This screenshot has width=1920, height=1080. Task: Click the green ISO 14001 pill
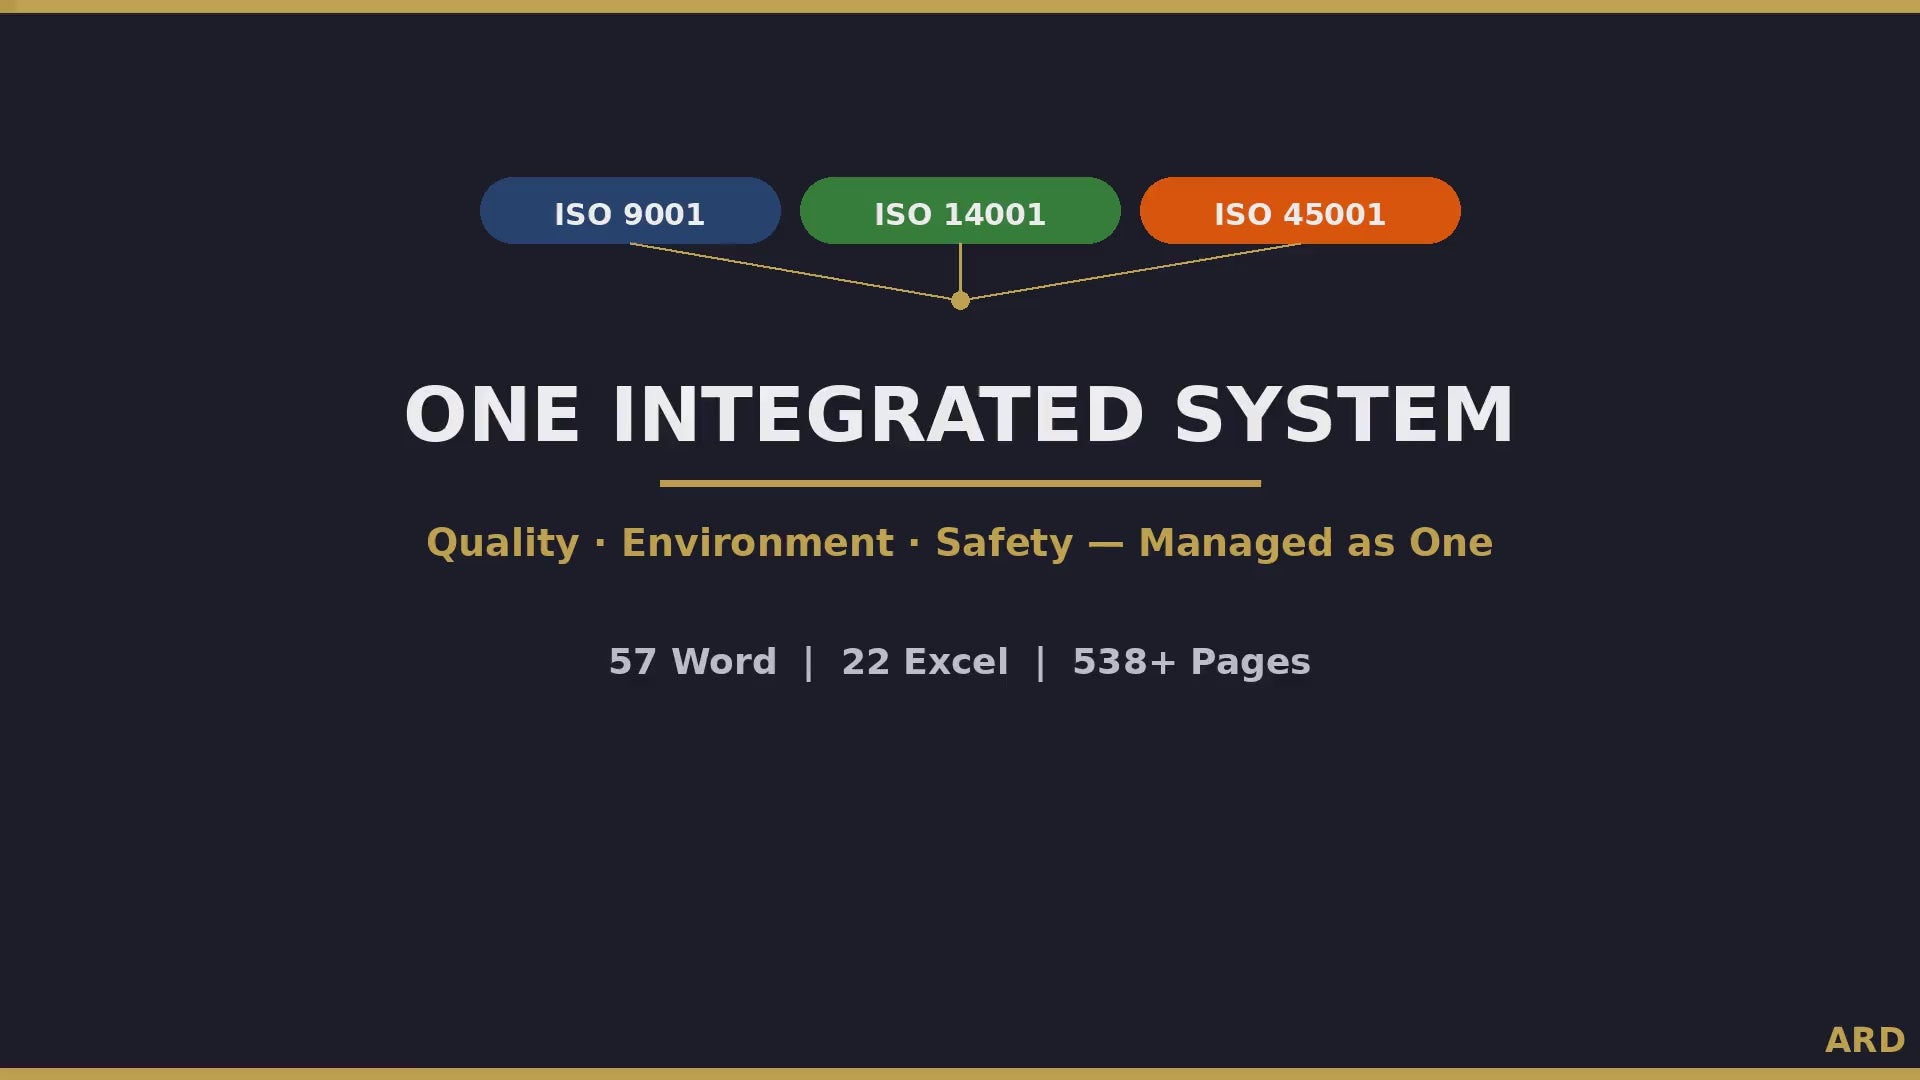(x=960, y=211)
